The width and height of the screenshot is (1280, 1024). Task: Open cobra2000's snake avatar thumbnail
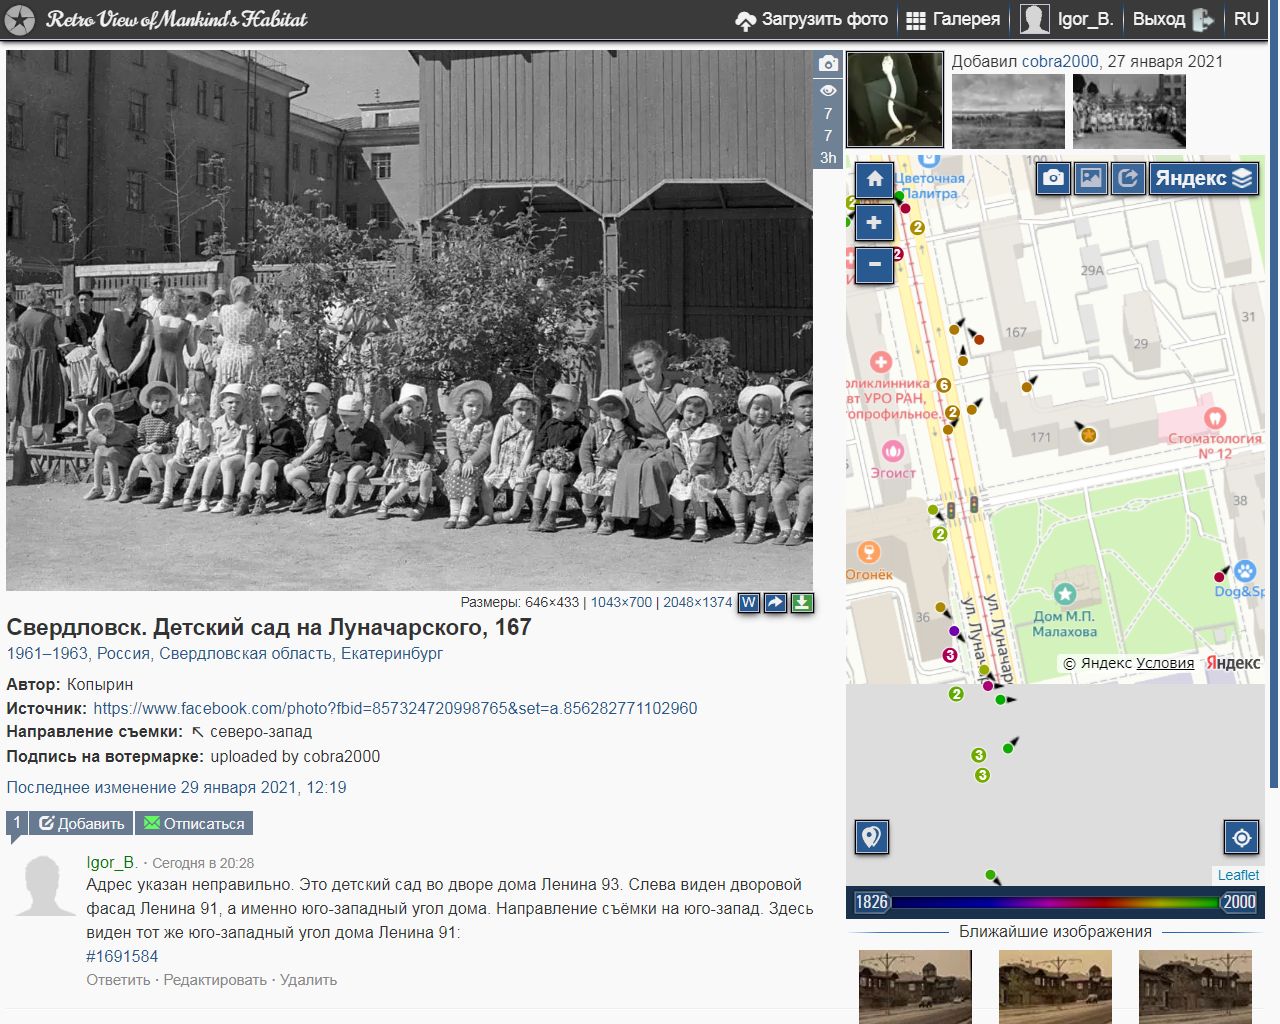coord(895,99)
